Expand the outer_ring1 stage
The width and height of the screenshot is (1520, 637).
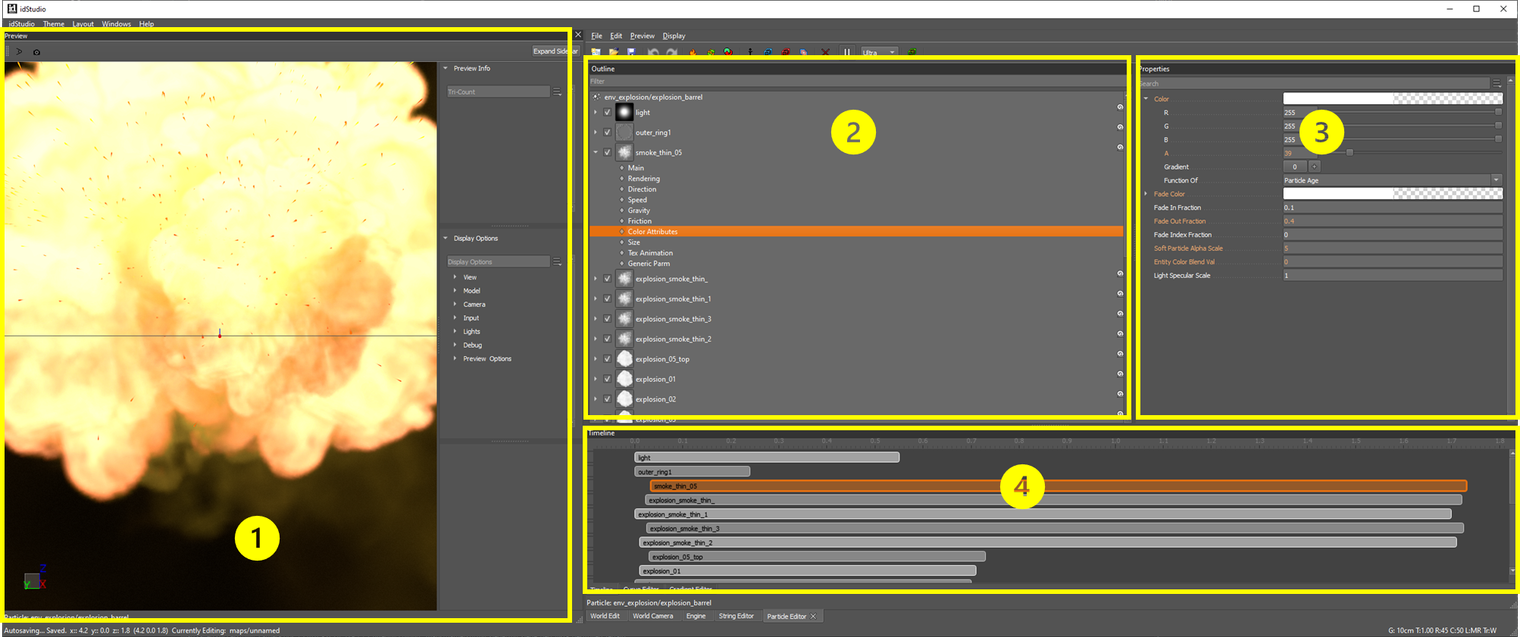595,133
